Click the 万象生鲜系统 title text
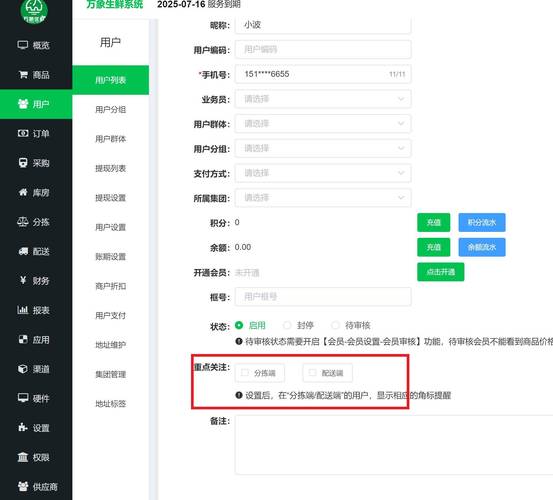The height and width of the screenshot is (500, 553). pyautogui.click(x=115, y=4)
